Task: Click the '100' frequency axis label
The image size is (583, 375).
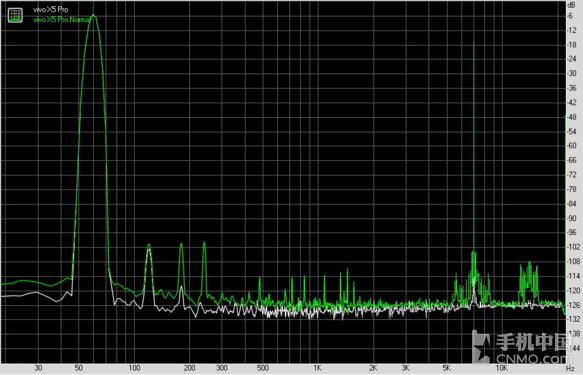Action: tap(134, 368)
